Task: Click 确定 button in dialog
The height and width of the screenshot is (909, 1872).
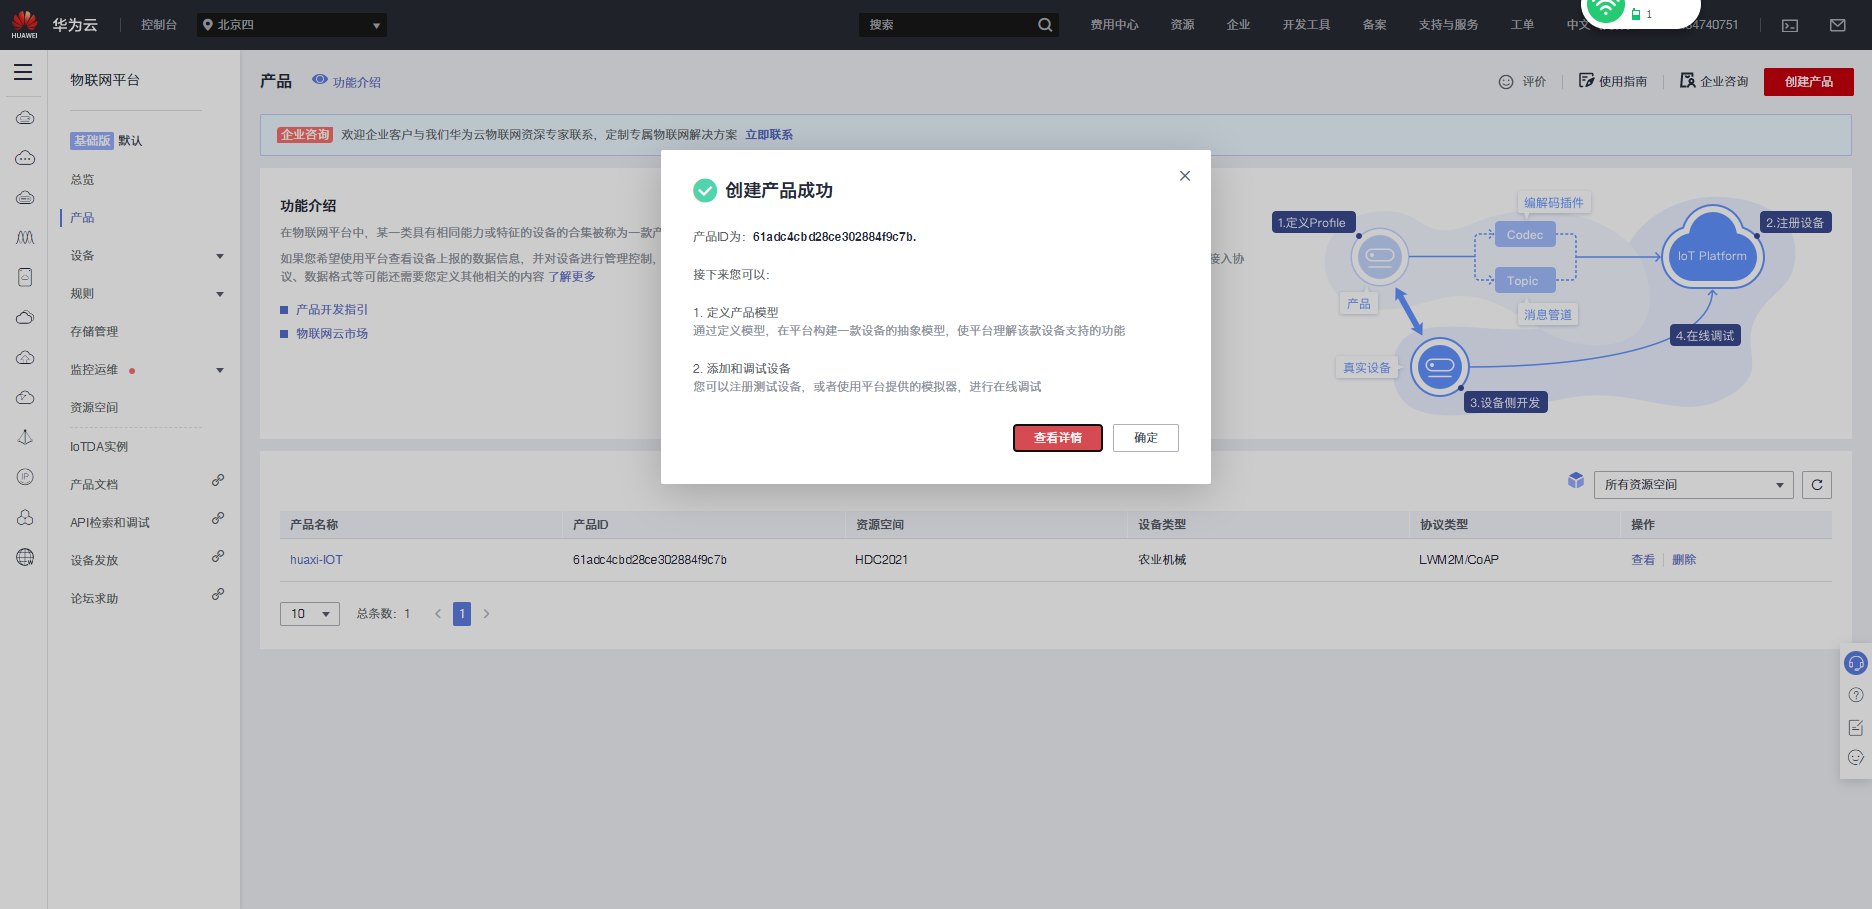Action: pos(1146,438)
